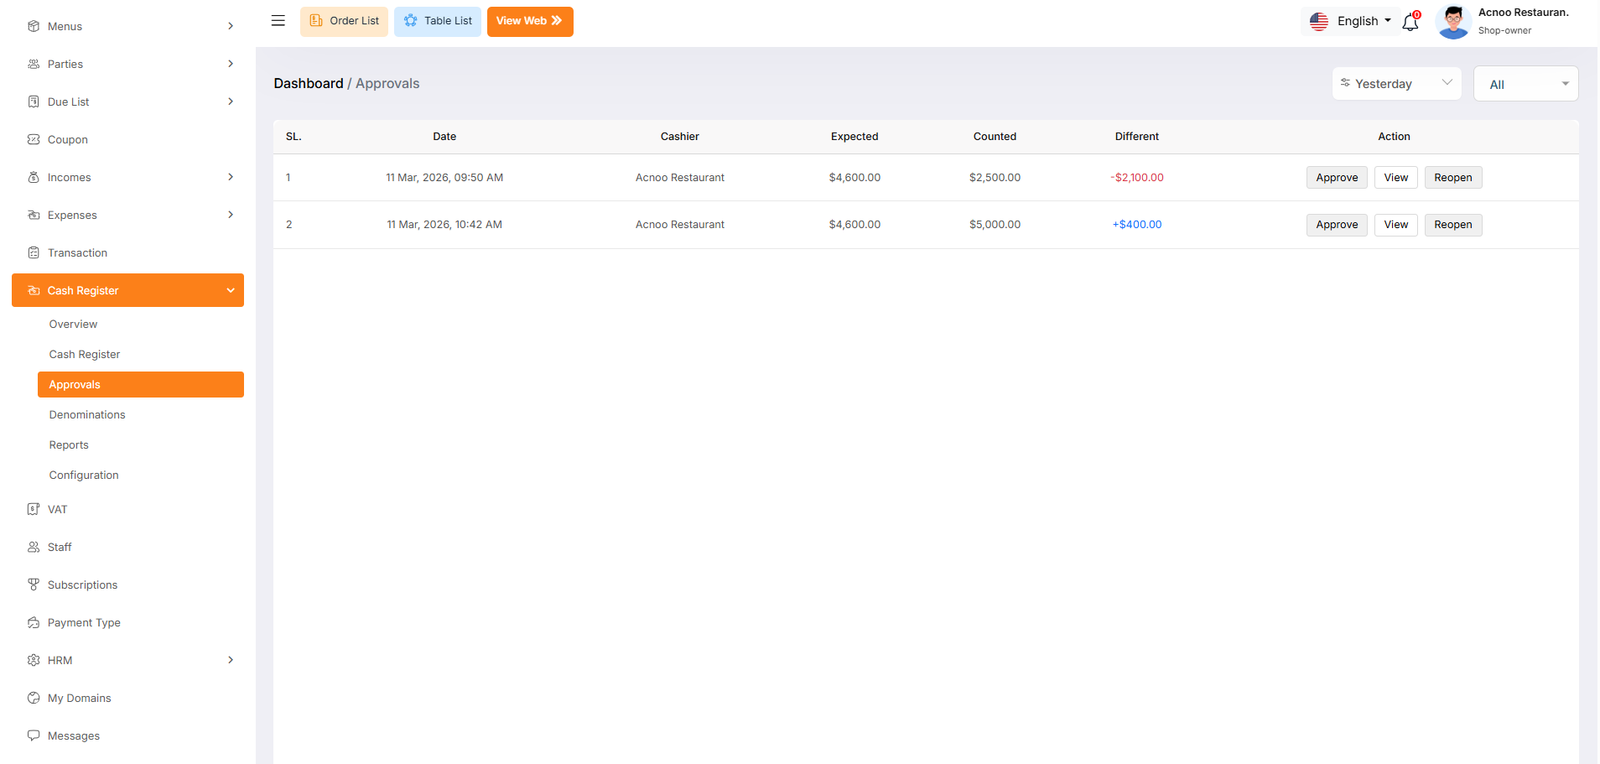Open the All status filter dropdown

(1525, 84)
